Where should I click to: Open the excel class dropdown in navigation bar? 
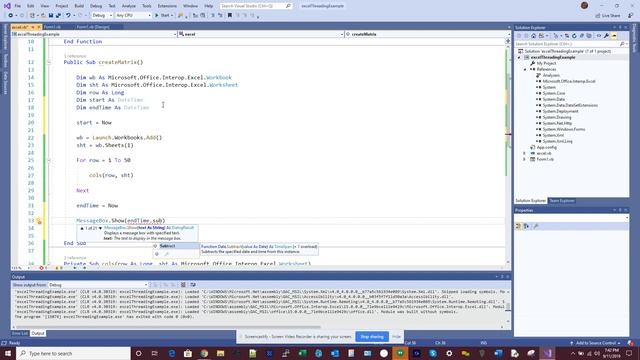260,34
